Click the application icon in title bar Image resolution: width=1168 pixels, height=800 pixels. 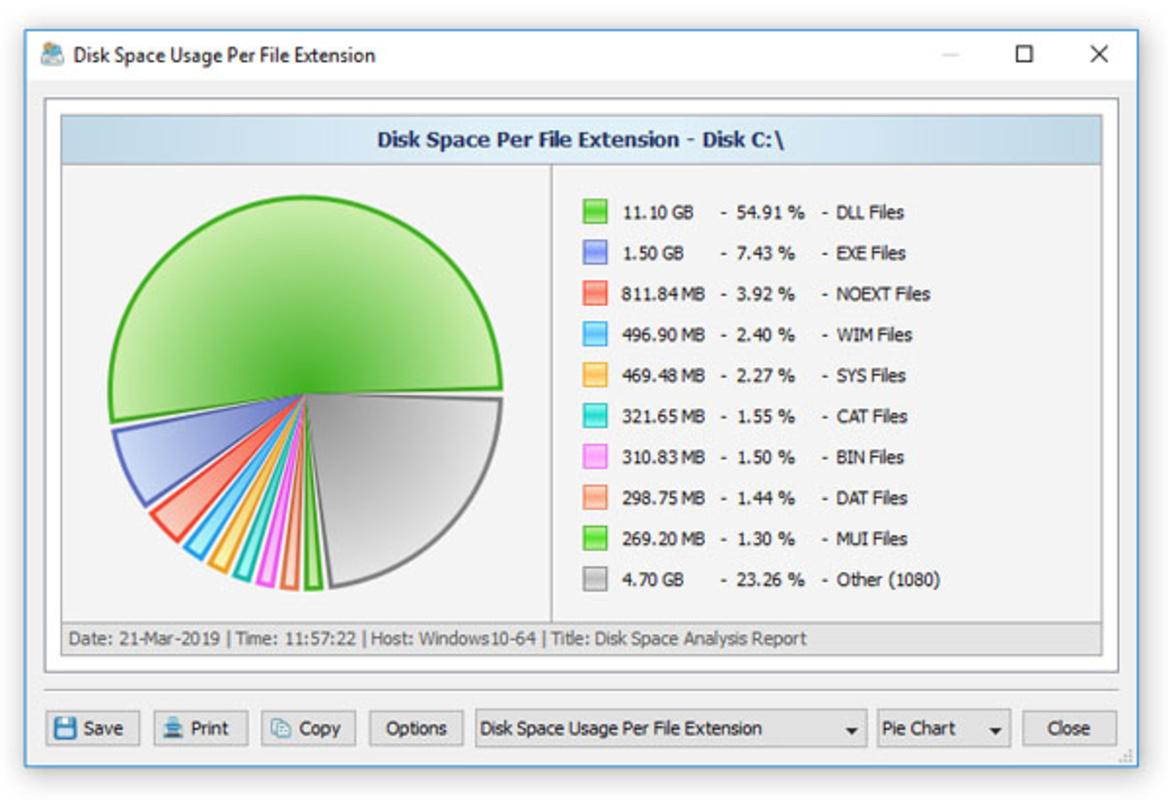(52, 54)
